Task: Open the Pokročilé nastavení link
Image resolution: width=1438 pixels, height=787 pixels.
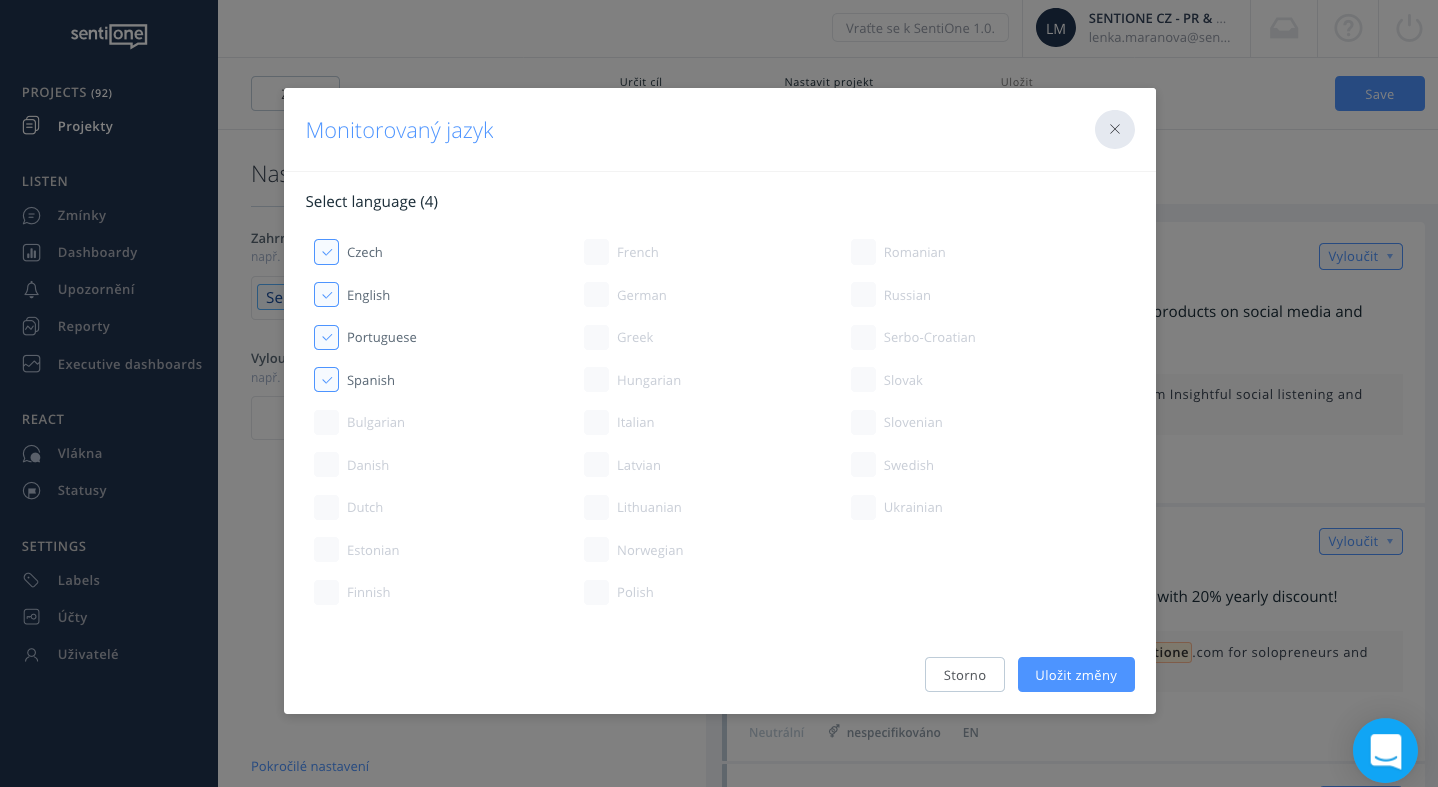Action: click(310, 766)
